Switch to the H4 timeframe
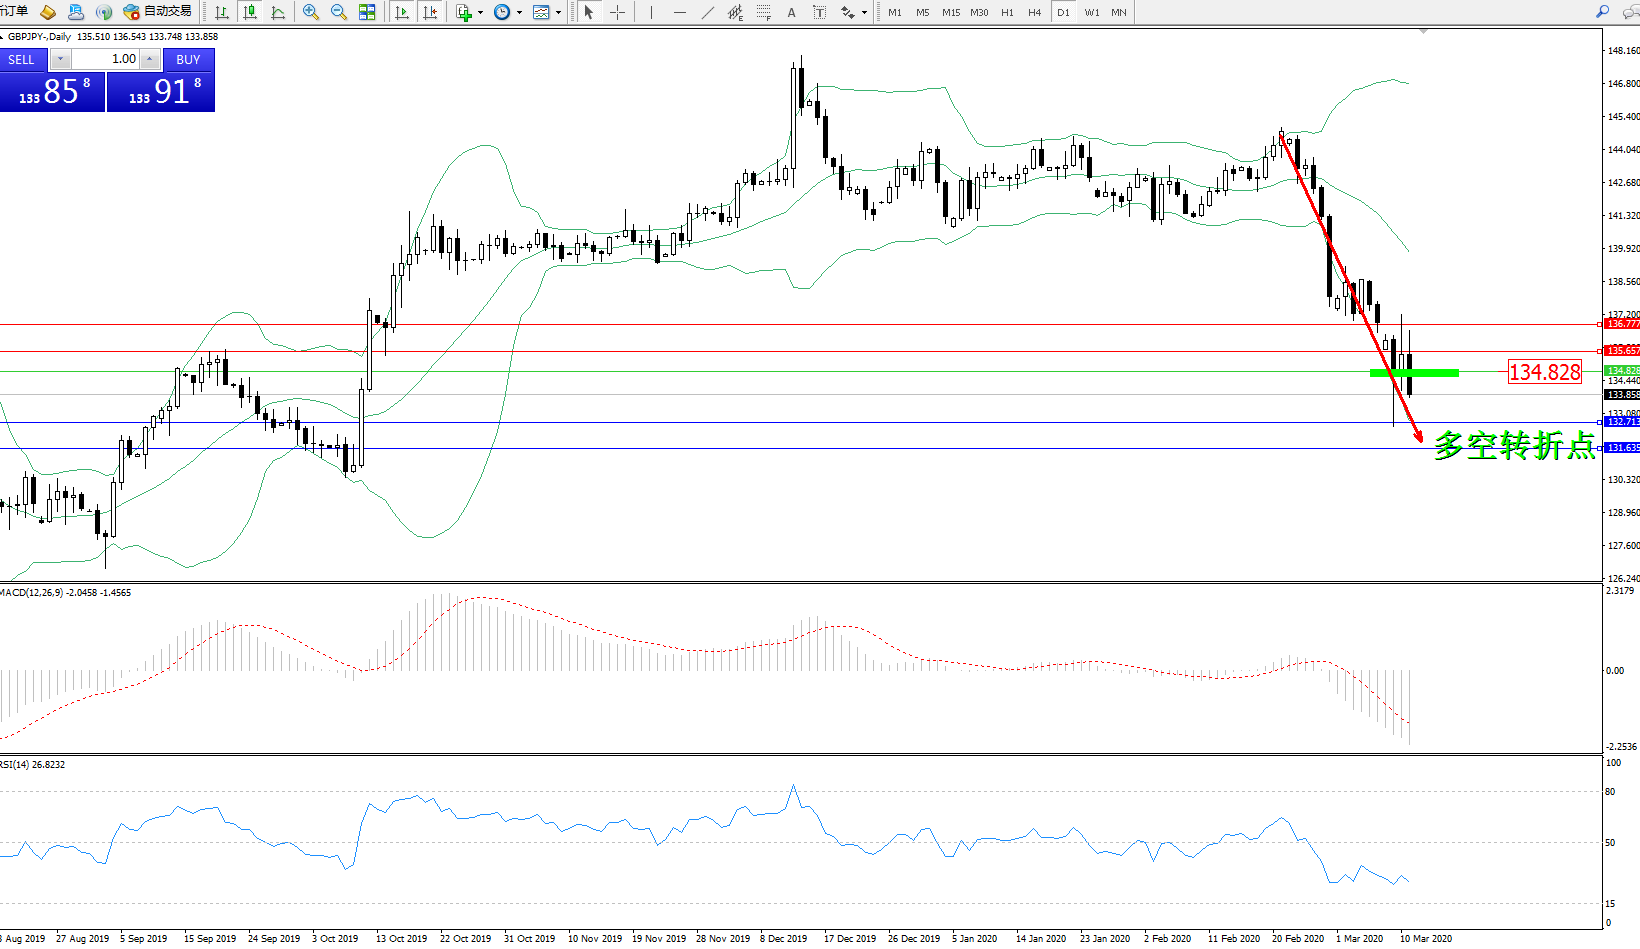The width and height of the screenshot is (1640, 949). pyautogui.click(x=1034, y=12)
